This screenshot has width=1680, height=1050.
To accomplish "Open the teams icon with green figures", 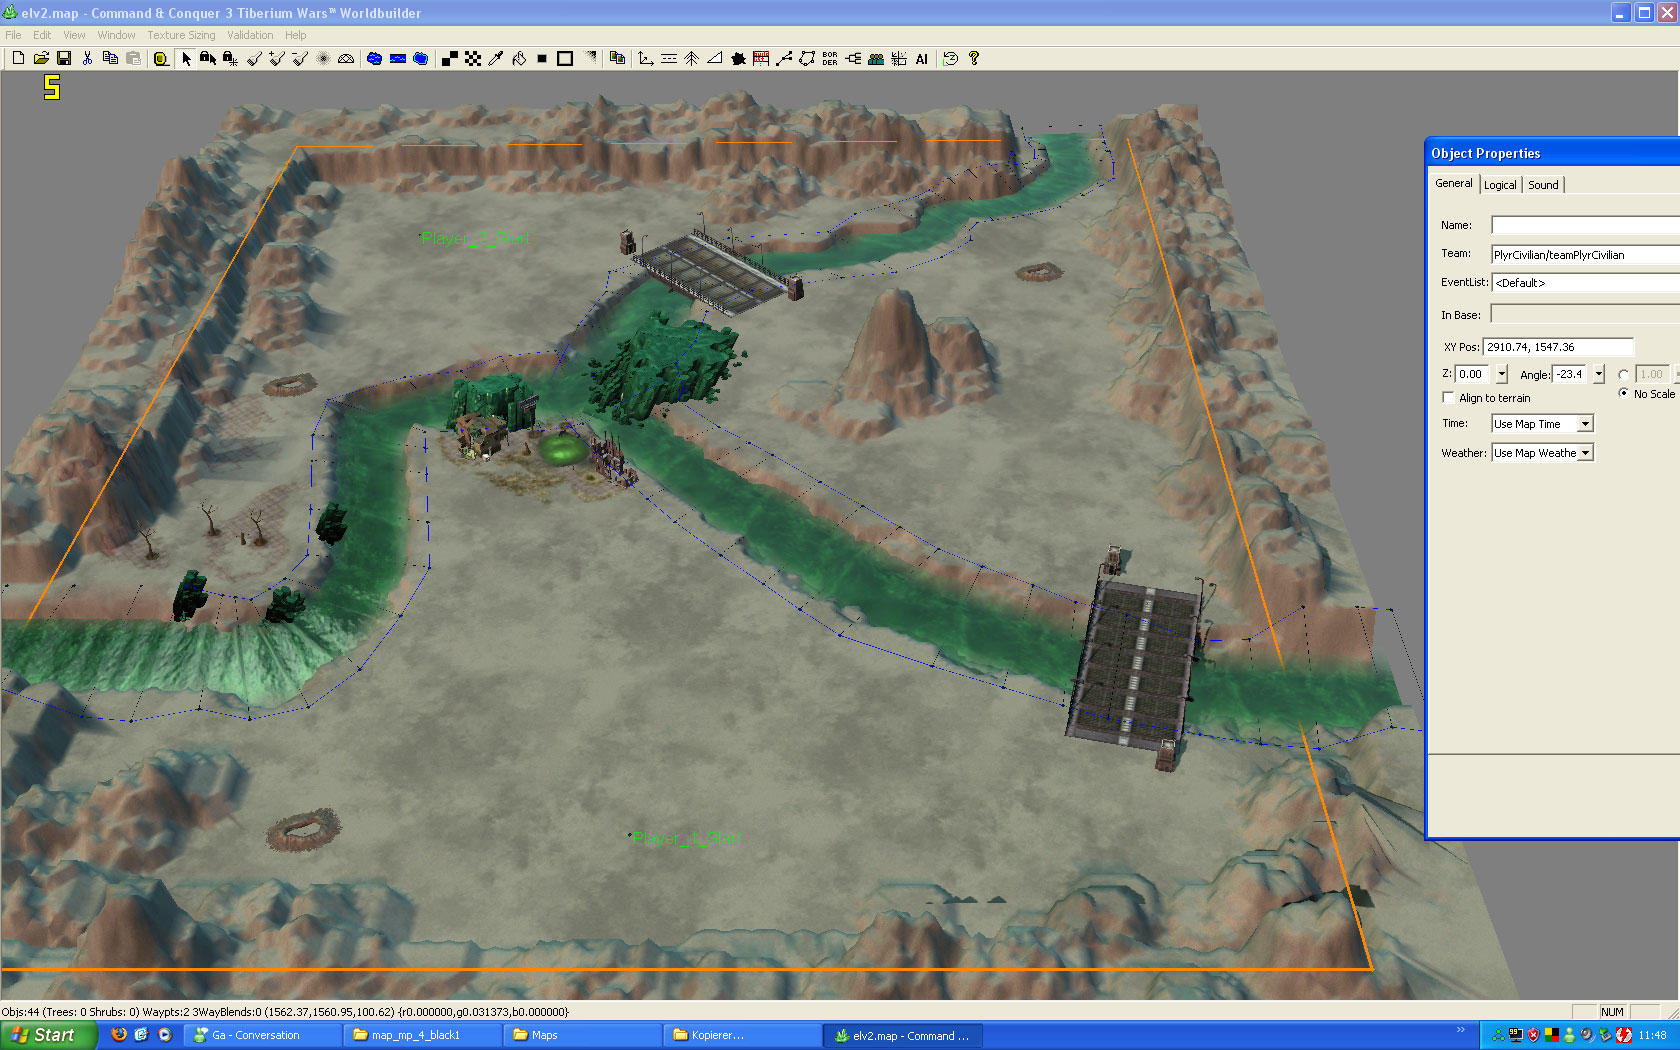I will (x=876, y=58).
